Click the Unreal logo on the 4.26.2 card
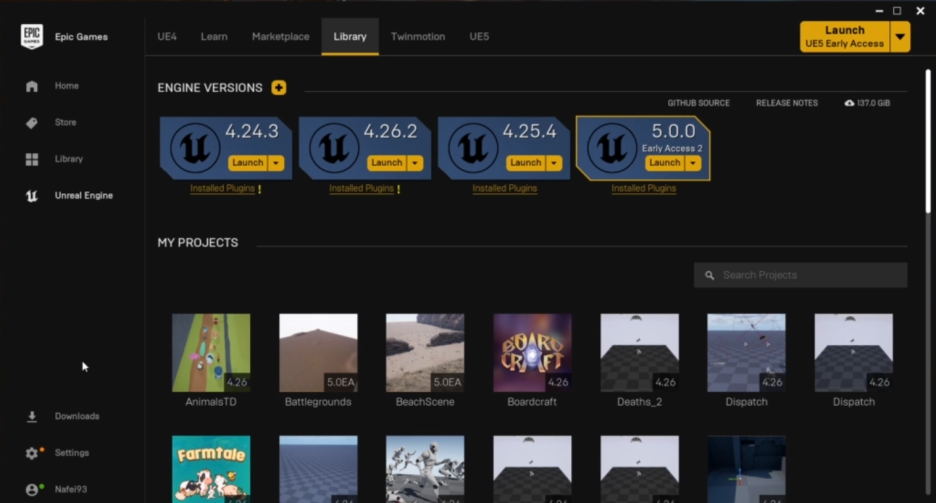 click(334, 147)
